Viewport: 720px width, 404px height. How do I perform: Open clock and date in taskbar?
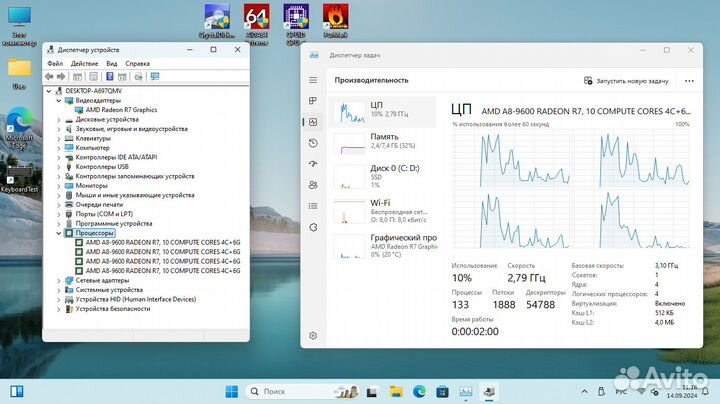coord(682,392)
